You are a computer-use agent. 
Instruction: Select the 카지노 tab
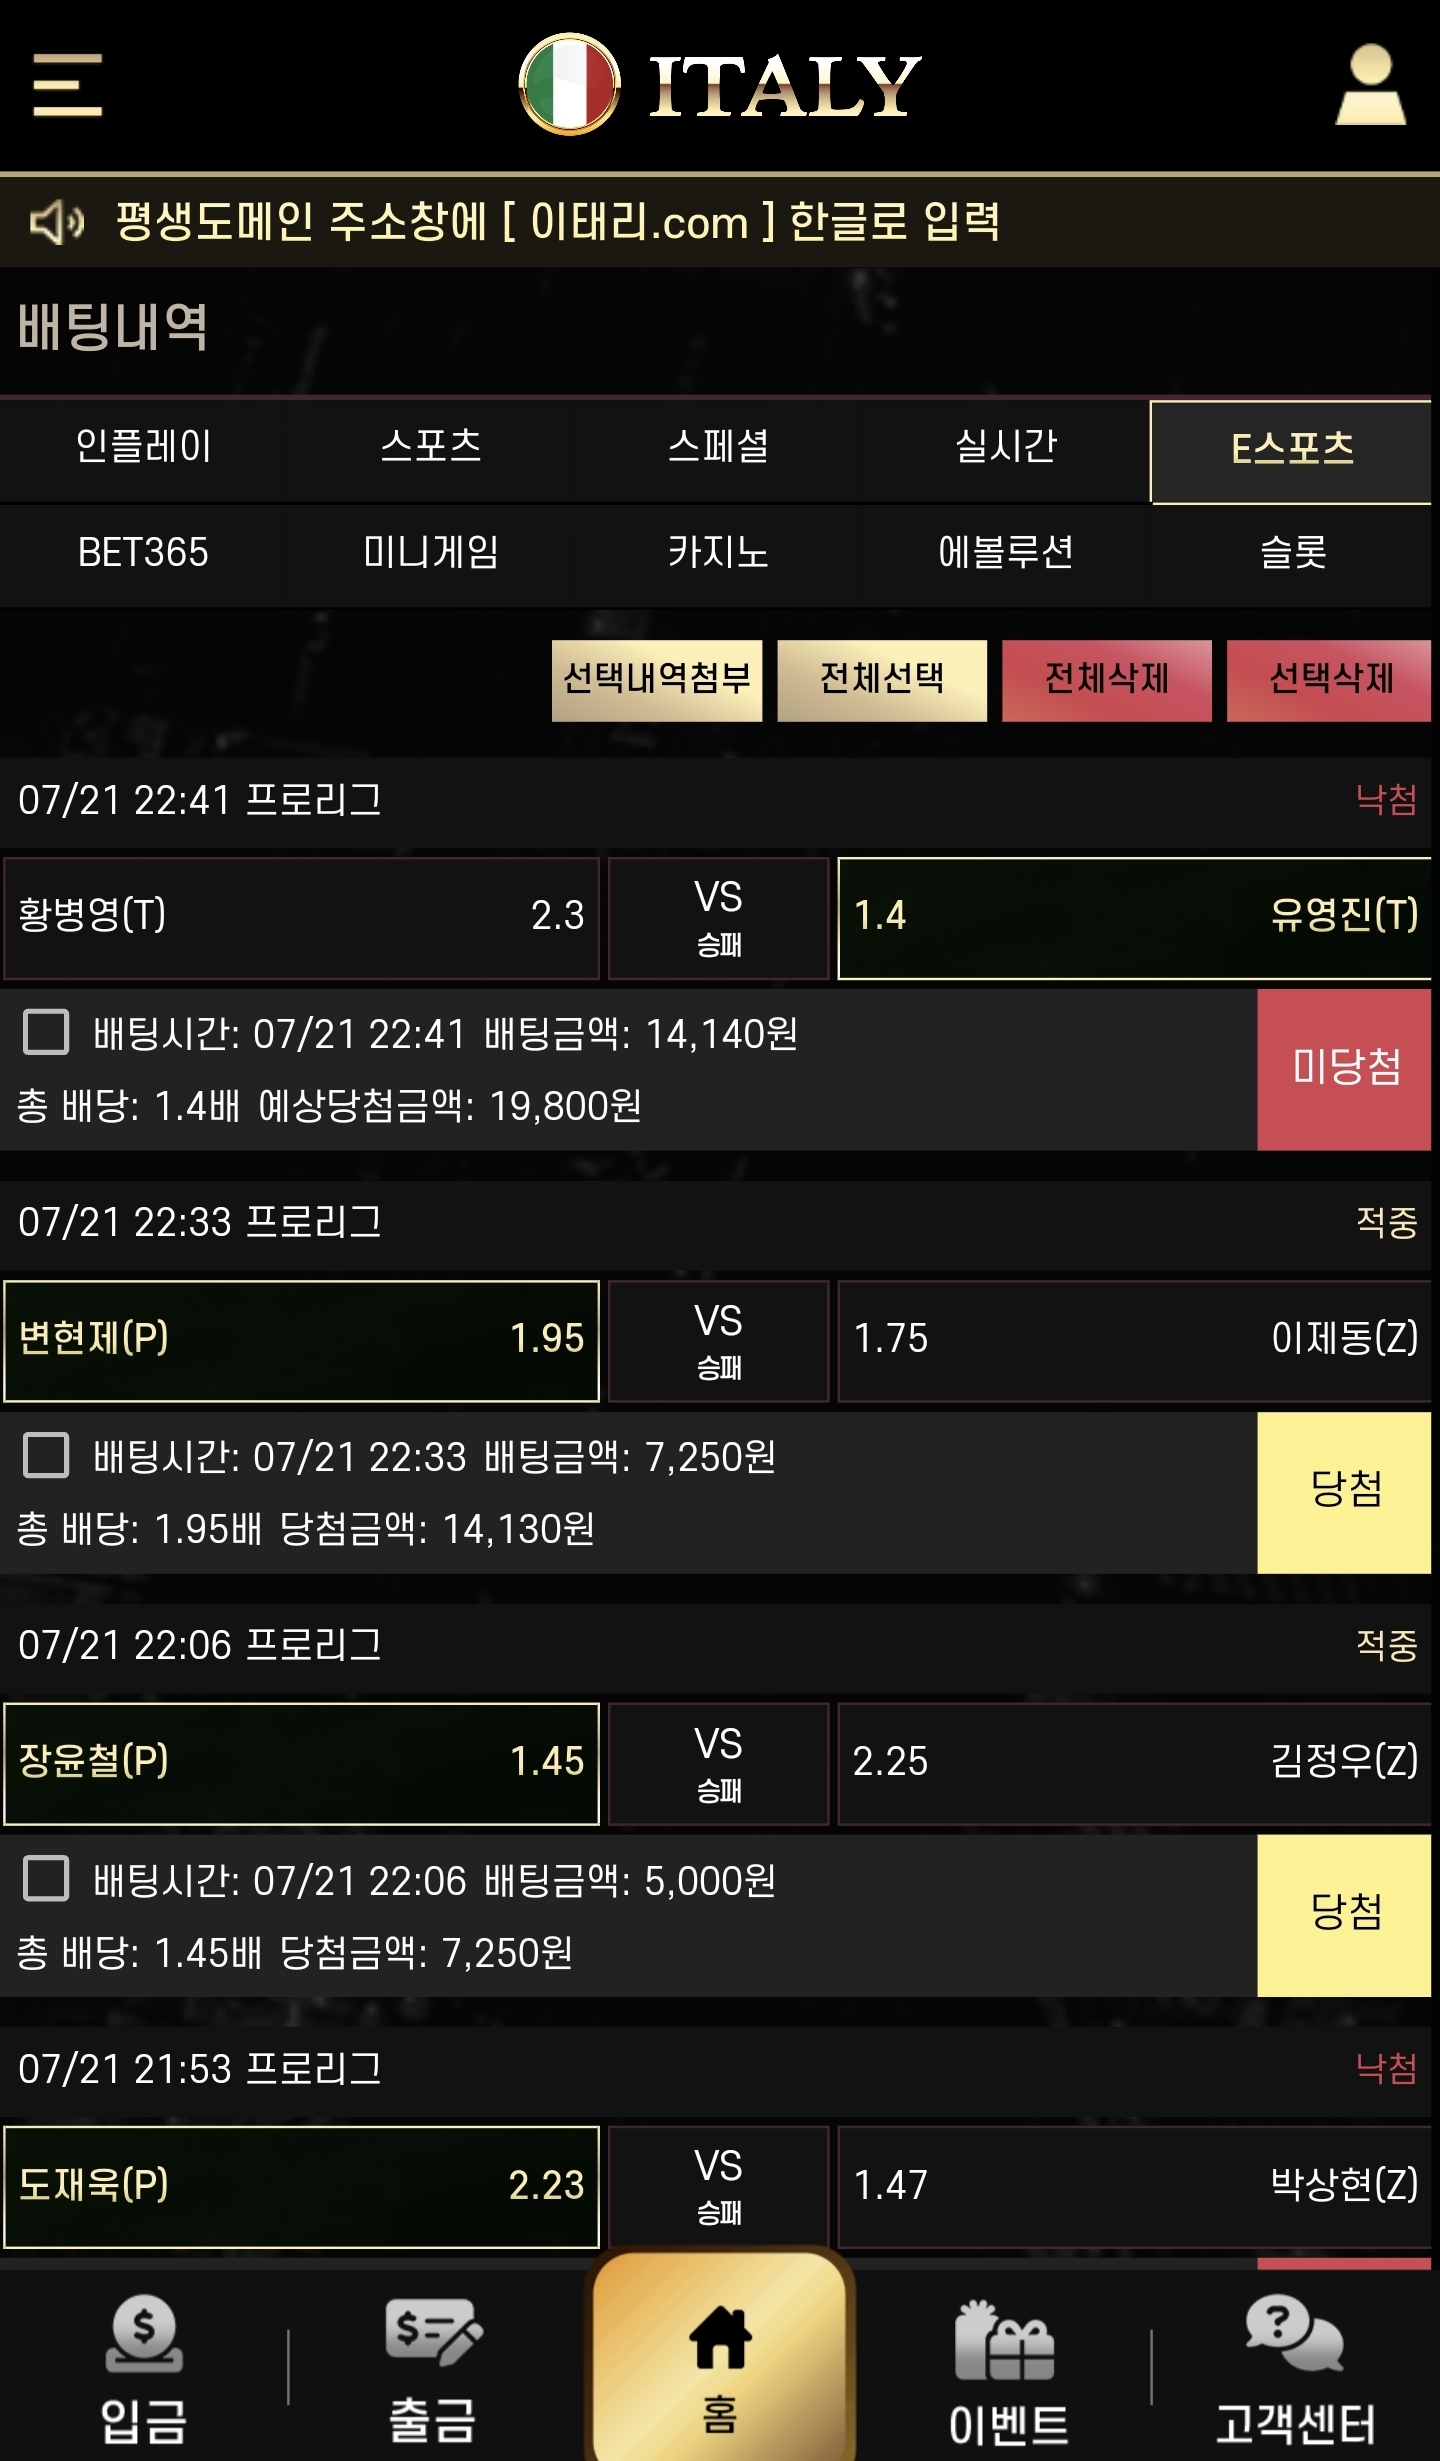718,552
